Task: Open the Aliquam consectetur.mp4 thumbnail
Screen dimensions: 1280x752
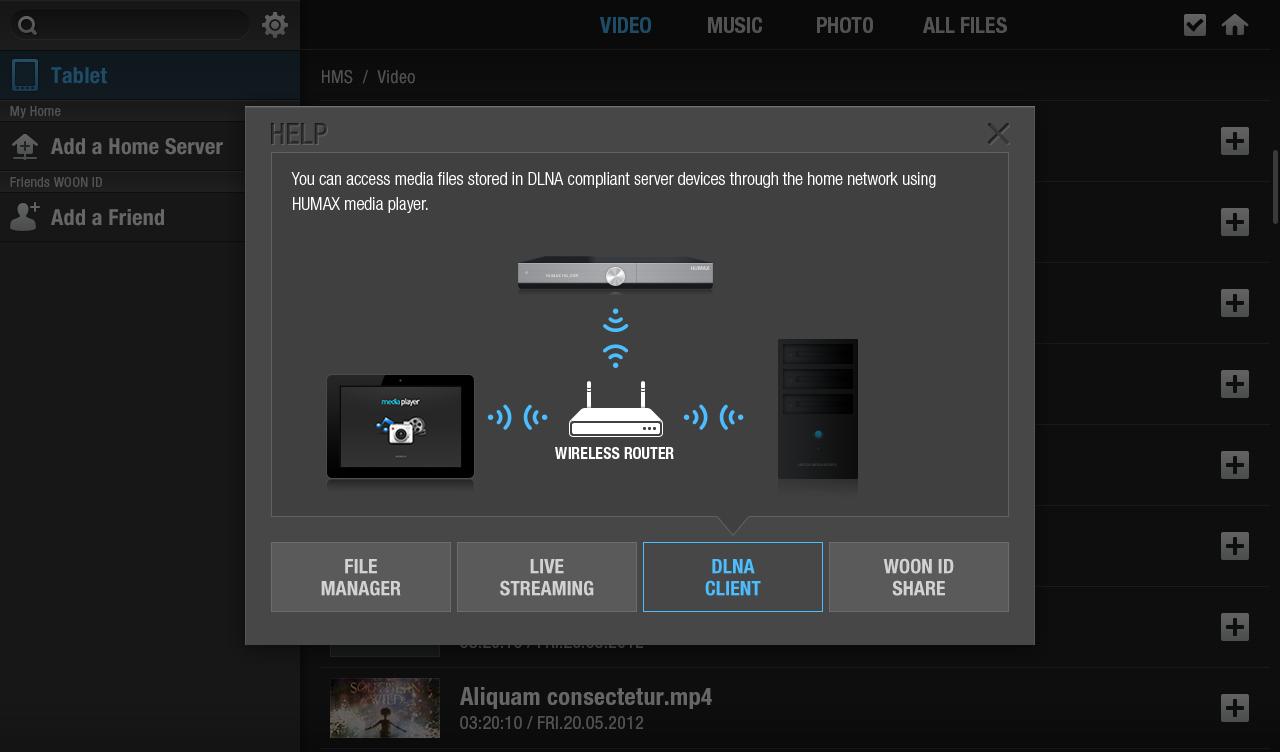Action: coord(385,708)
